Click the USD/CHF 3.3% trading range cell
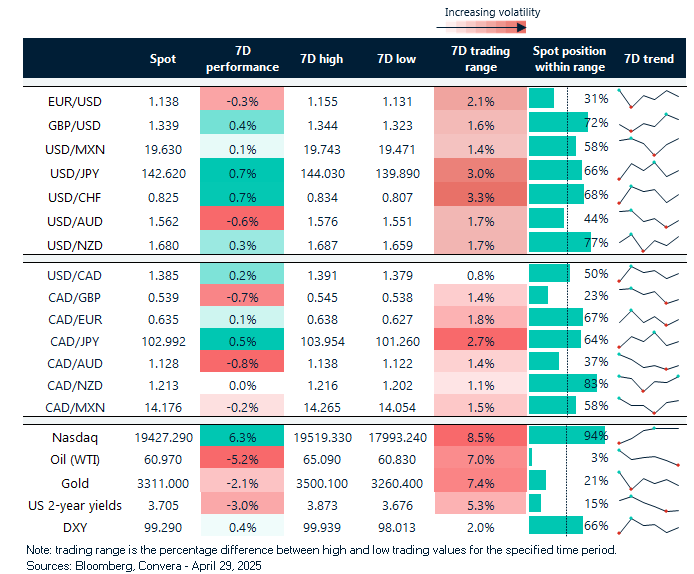694x574 pixels. pyautogui.click(x=475, y=194)
